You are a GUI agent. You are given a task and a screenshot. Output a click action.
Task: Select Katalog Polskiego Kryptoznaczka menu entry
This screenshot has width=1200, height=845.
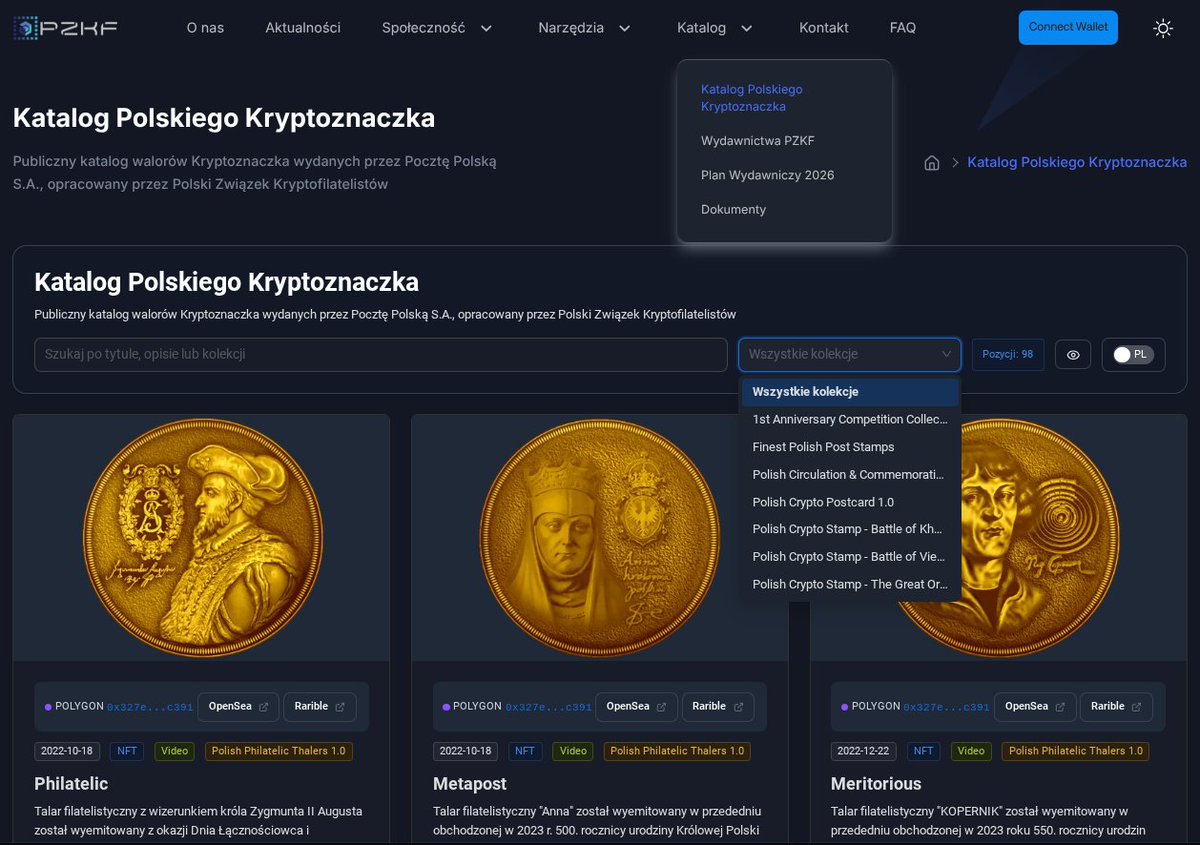click(x=752, y=98)
